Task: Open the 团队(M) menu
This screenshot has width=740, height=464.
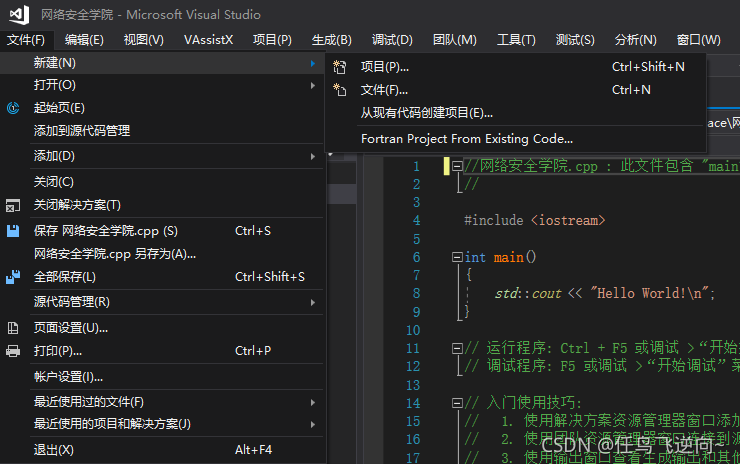Action: 454,40
